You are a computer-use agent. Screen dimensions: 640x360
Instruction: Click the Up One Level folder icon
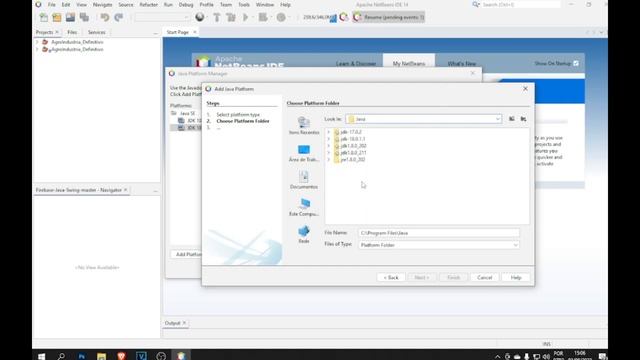(511, 119)
